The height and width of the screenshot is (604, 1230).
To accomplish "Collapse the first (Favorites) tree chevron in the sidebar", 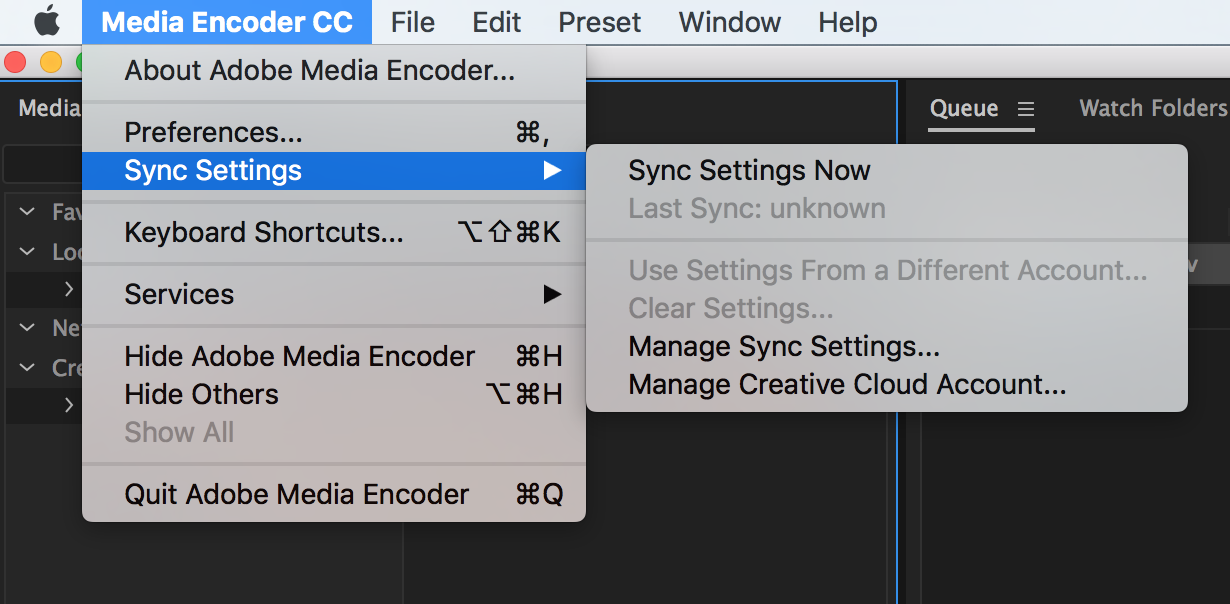I will coord(28,212).
